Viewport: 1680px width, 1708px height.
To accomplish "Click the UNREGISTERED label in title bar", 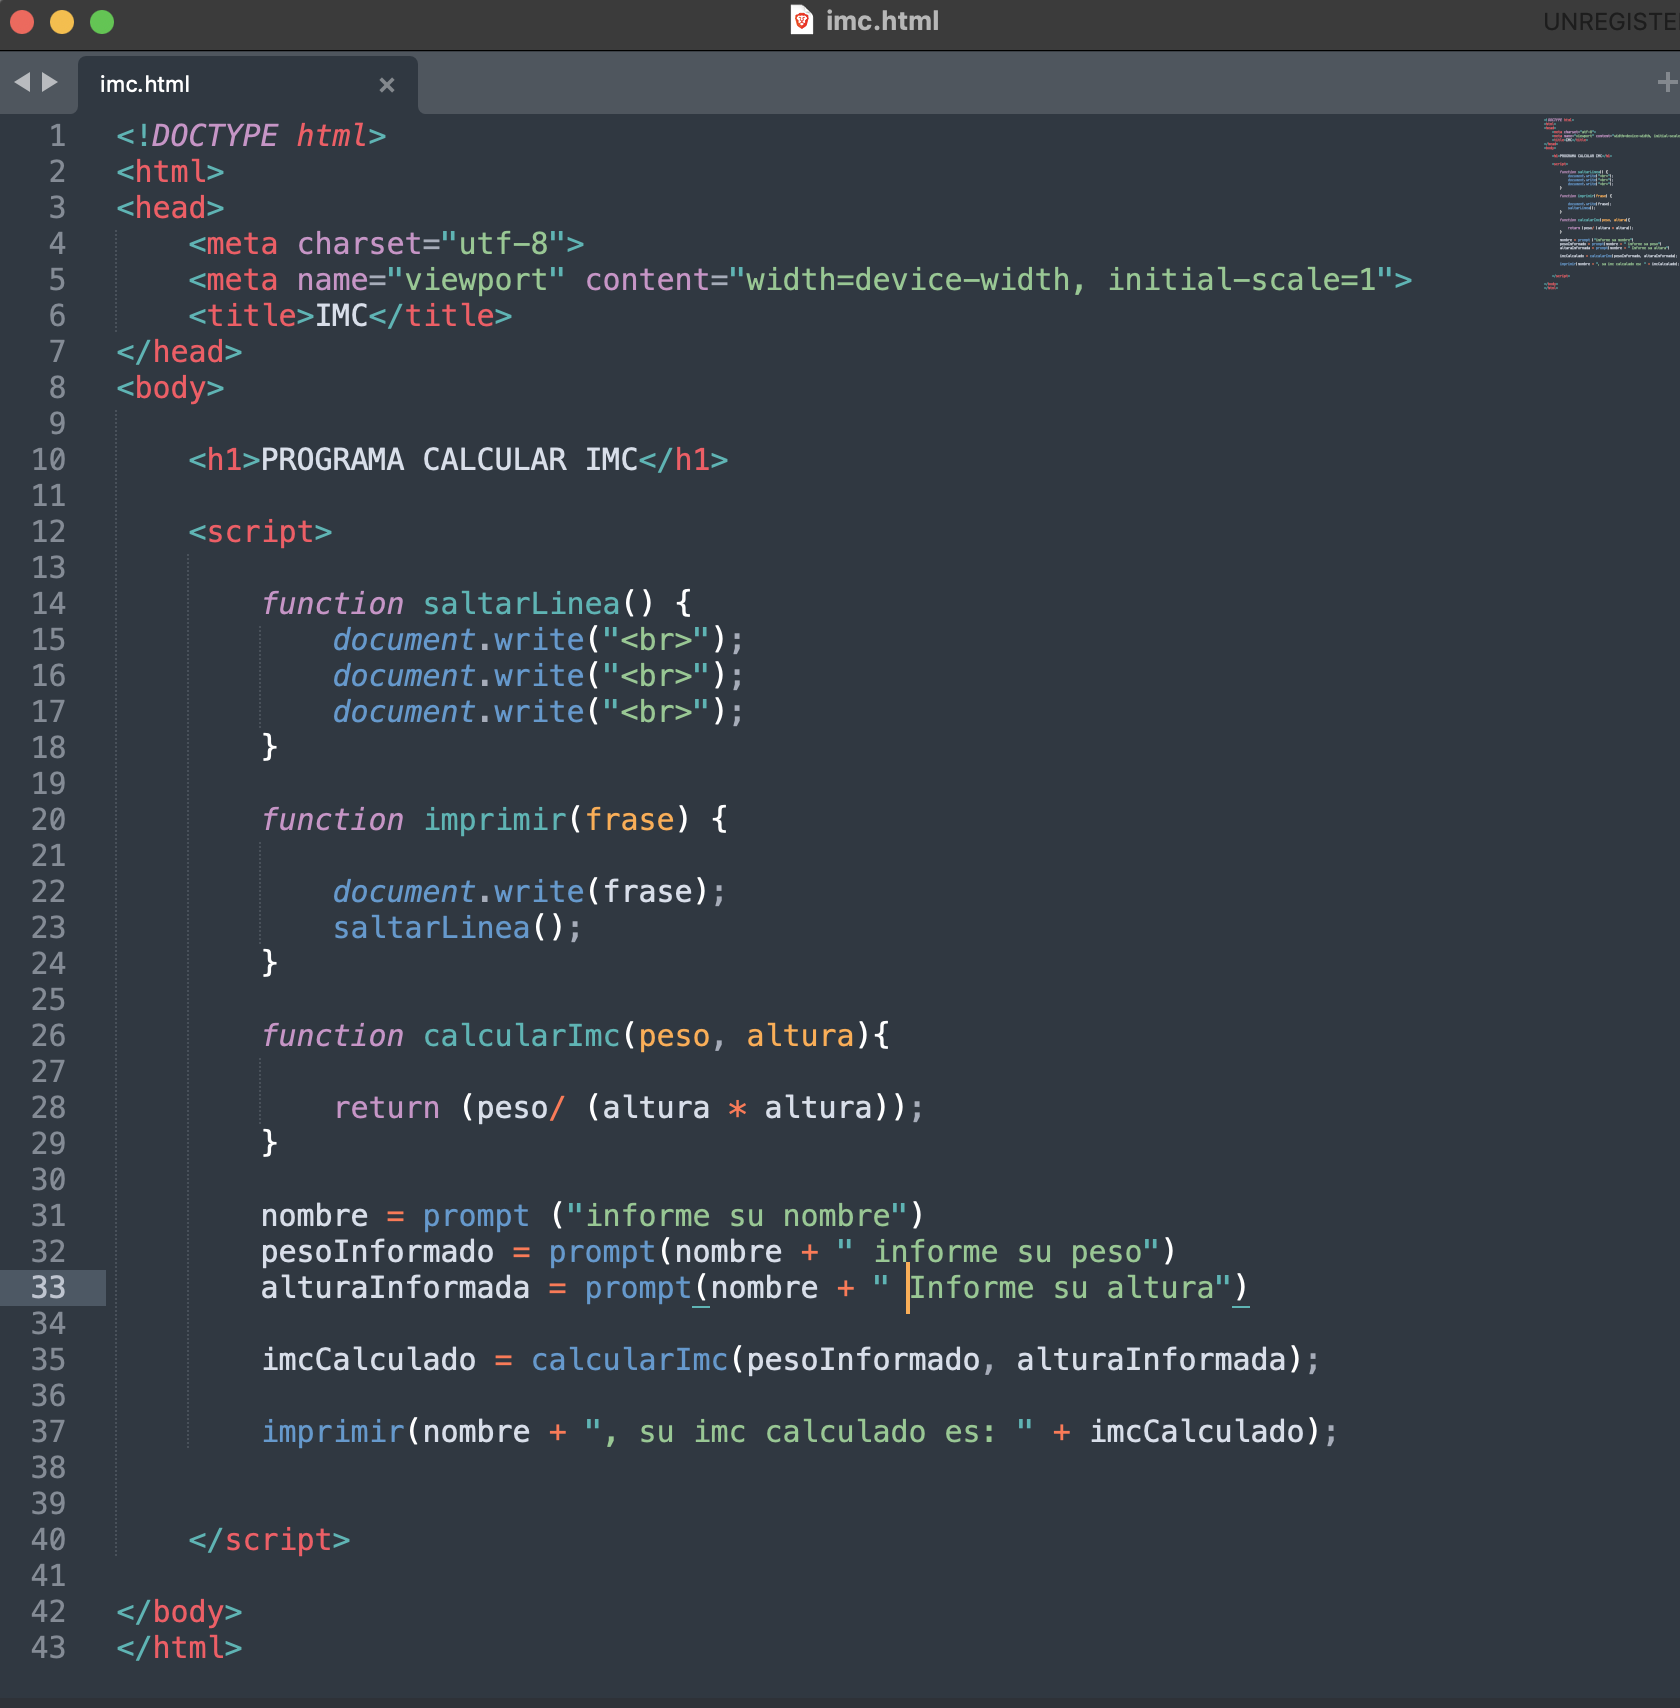I will [x=1611, y=21].
